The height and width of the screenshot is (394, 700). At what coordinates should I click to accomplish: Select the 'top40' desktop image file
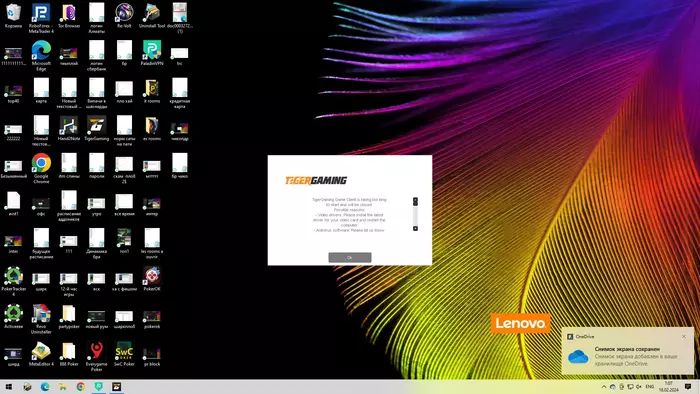(x=13, y=94)
